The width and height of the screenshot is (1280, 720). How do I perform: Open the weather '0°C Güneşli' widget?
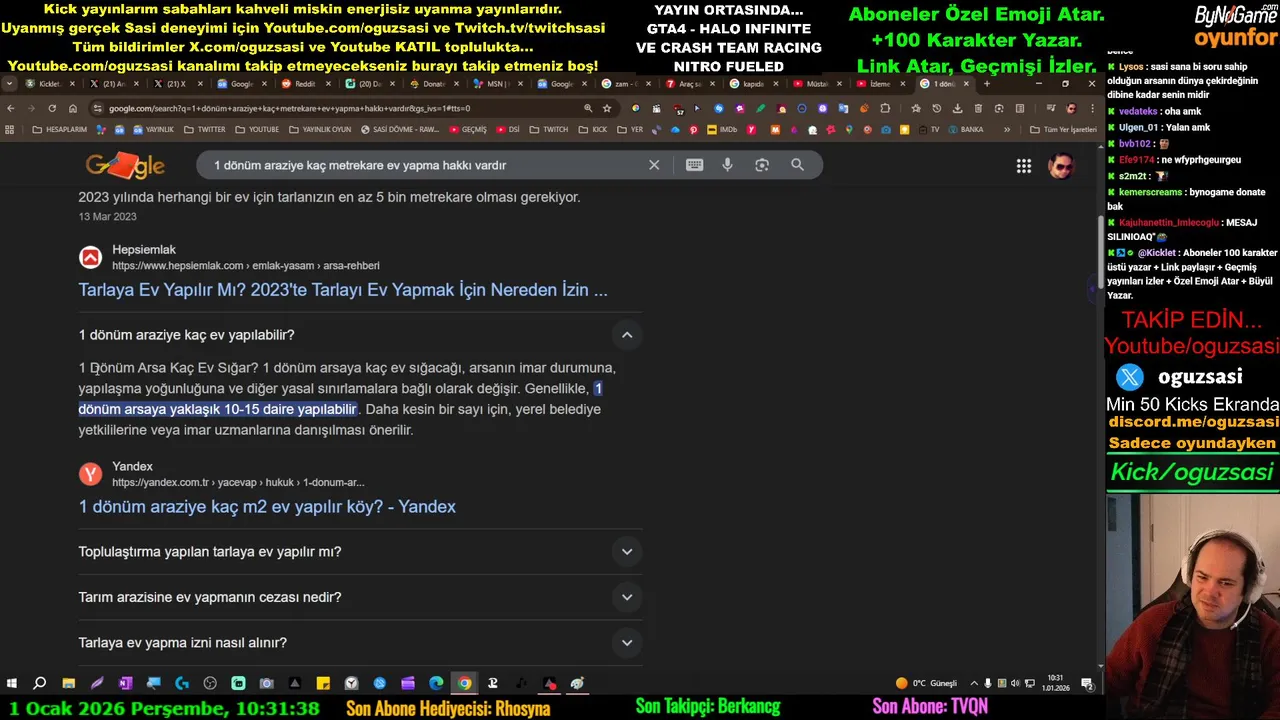pyautogui.click(x=926, y=683)
